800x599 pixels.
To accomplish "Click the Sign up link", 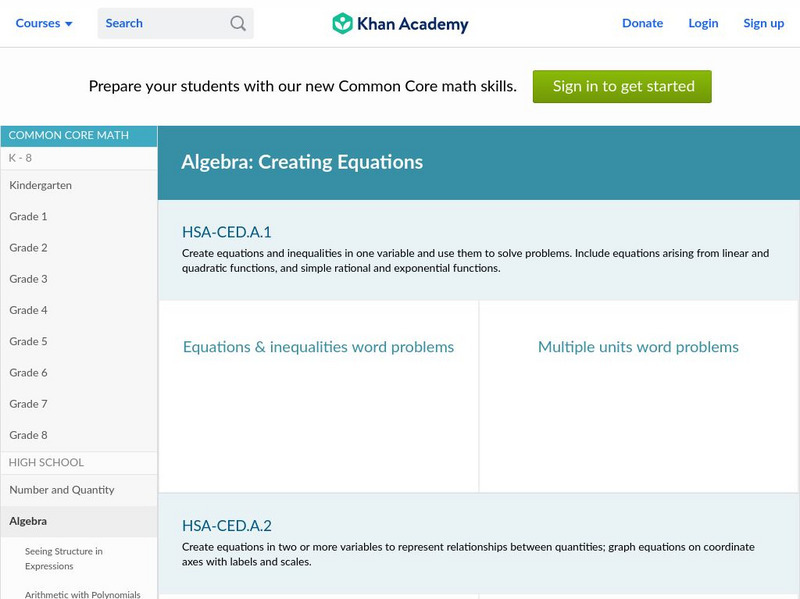I will pos(763,23).
